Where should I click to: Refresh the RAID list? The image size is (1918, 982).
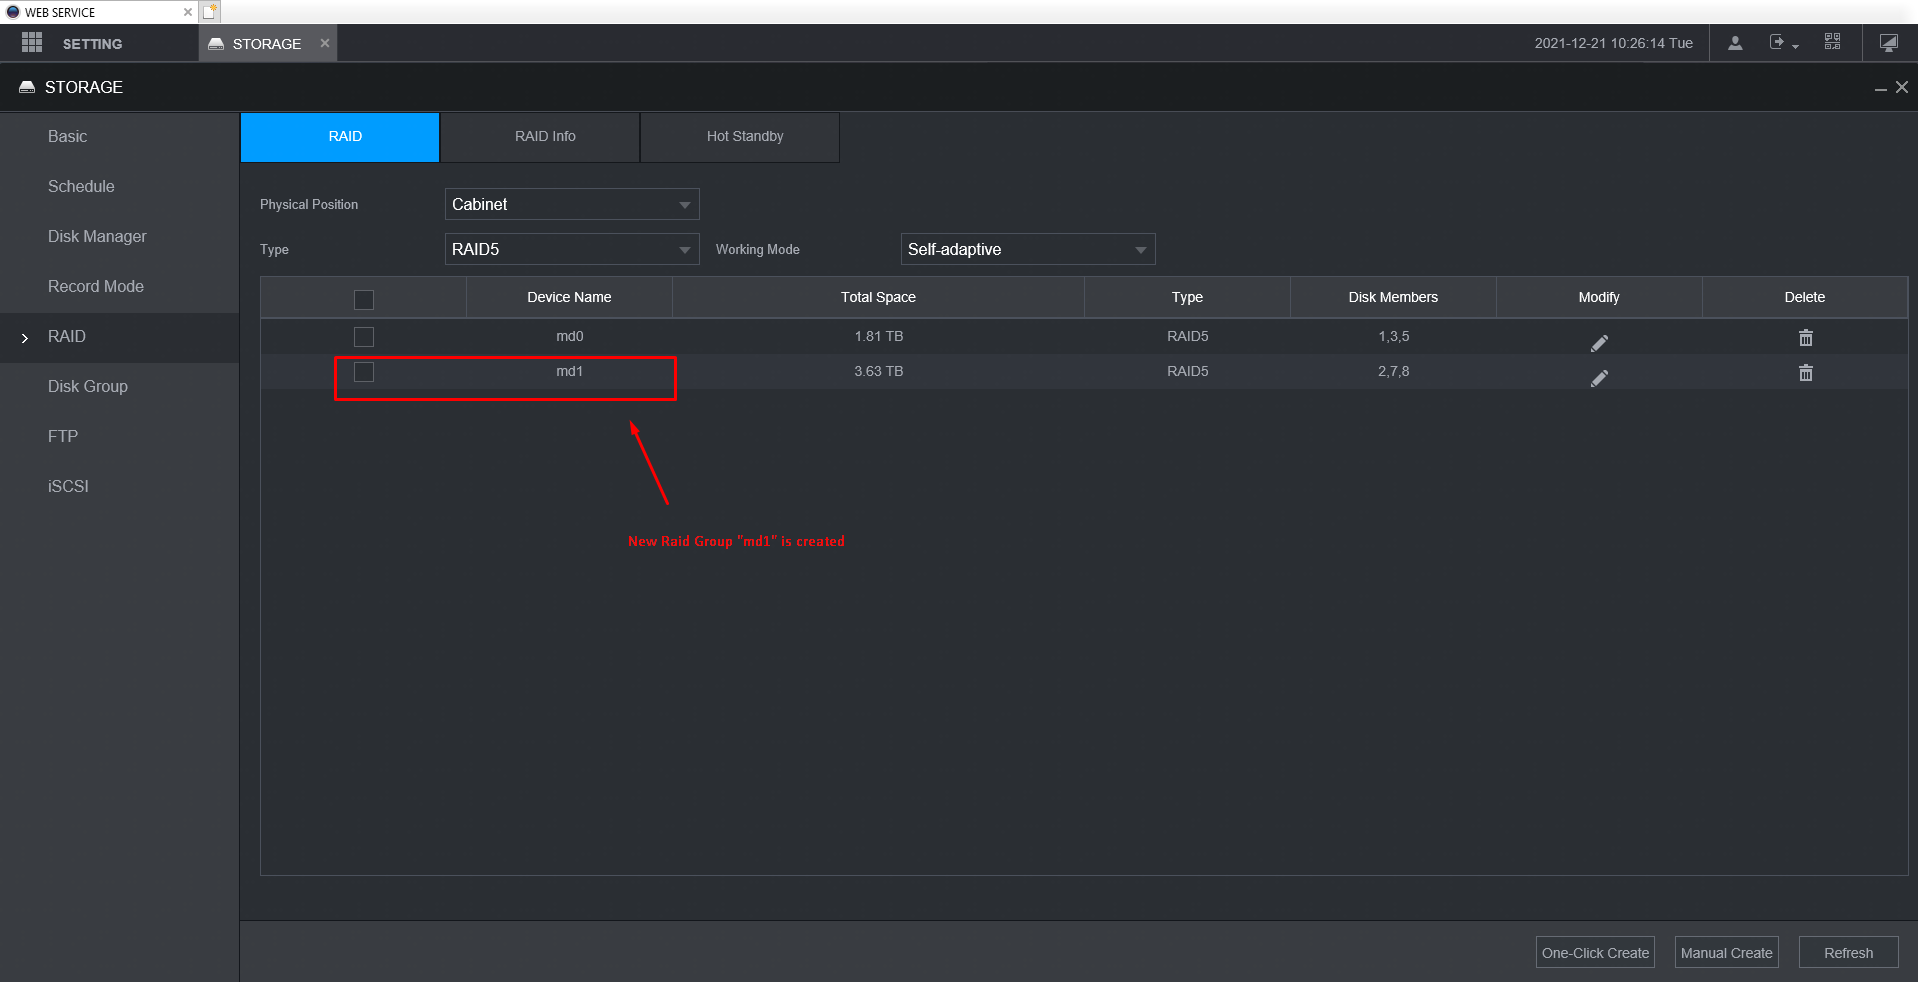click(x=1849, y=952)
